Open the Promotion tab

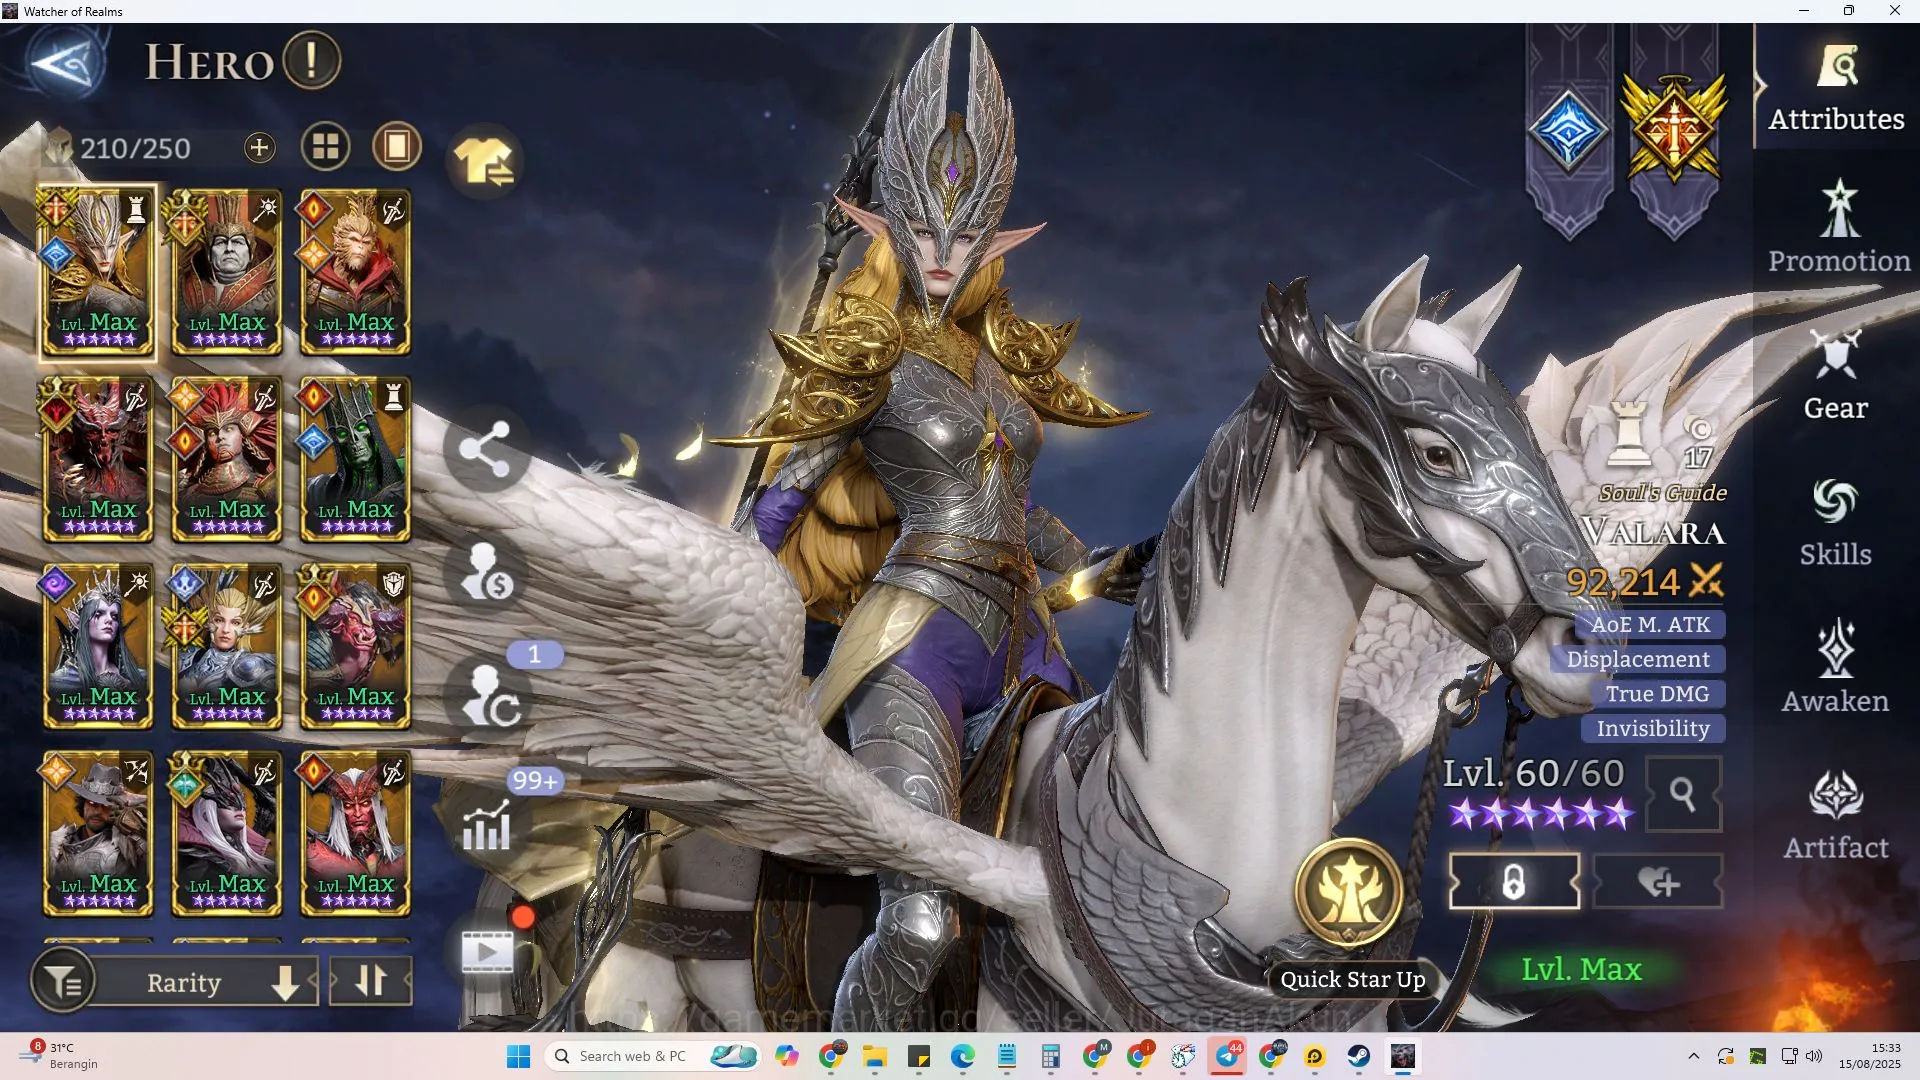pyautogui.click(x=1838, y=226)
